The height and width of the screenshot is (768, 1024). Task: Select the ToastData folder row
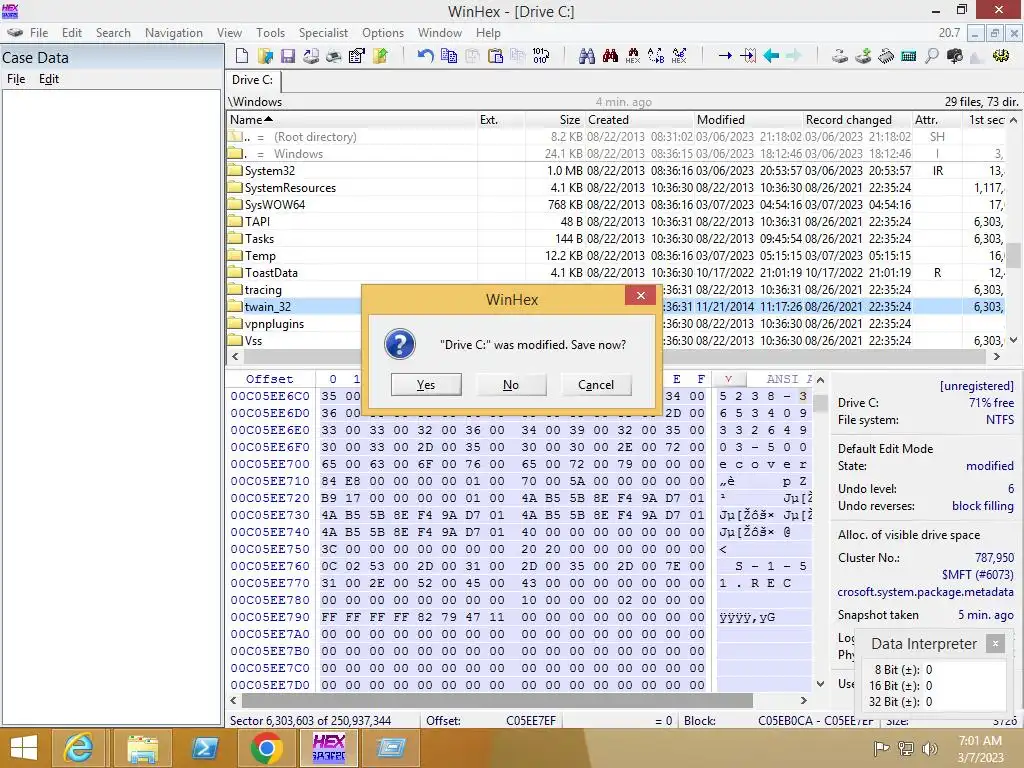(x=616, y=272)
